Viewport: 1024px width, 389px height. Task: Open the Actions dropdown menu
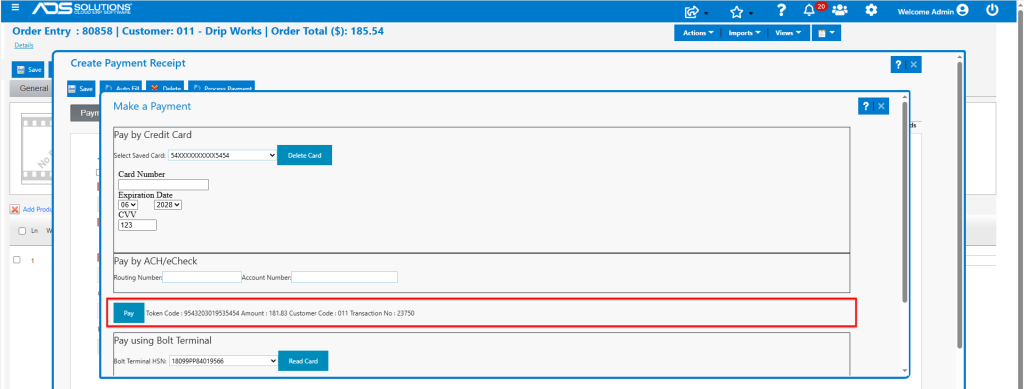[x=697, y=33]
